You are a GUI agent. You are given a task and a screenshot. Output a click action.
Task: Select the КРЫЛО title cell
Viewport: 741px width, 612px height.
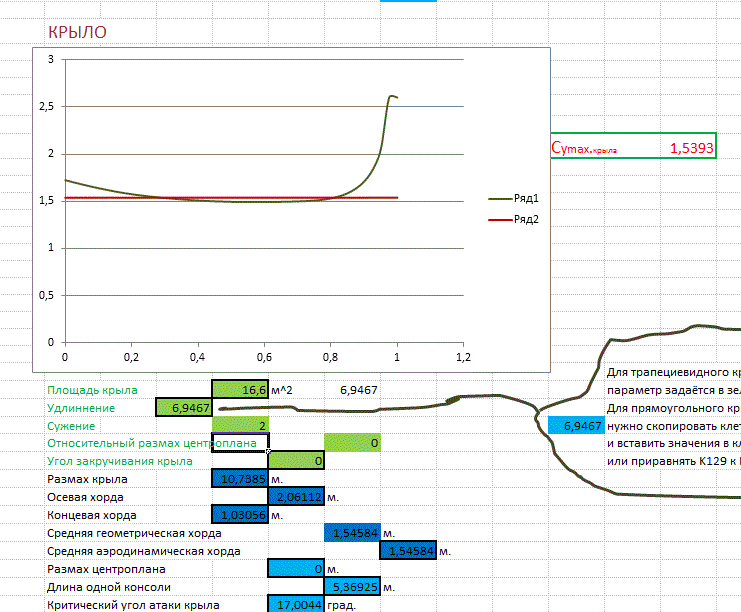tap(78, 33)
